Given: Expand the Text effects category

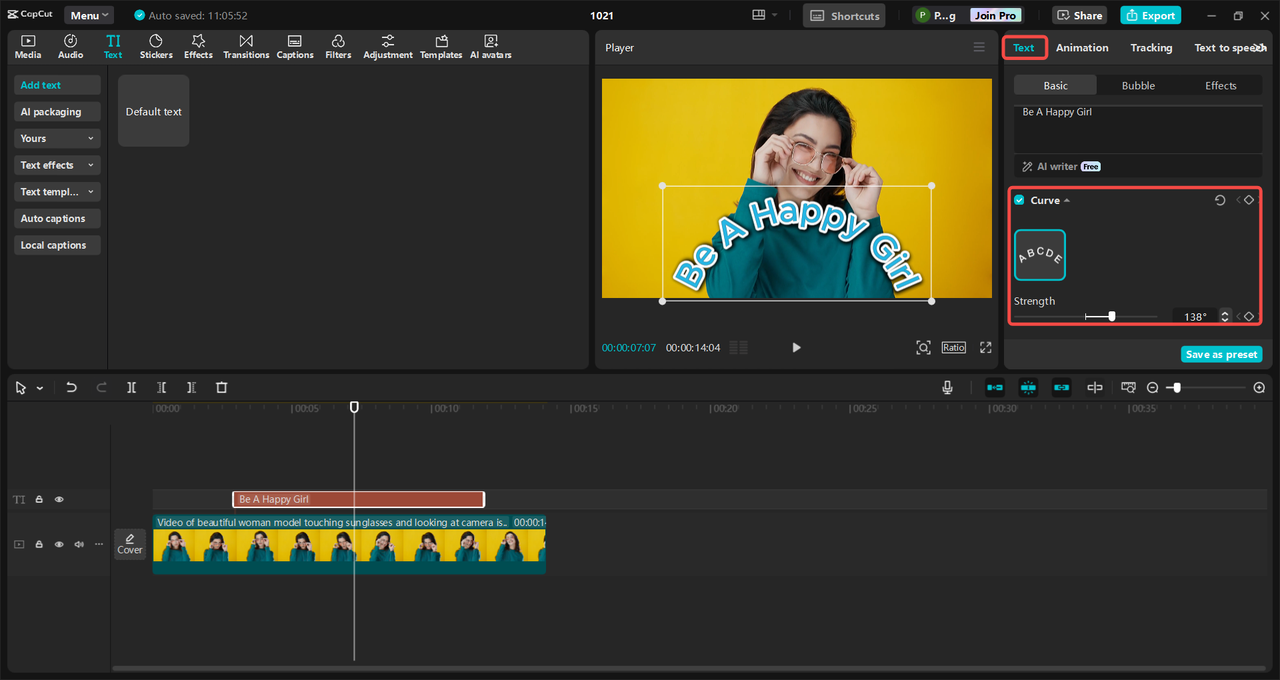Looking at the screenshot, I should (x=57, y=165).
